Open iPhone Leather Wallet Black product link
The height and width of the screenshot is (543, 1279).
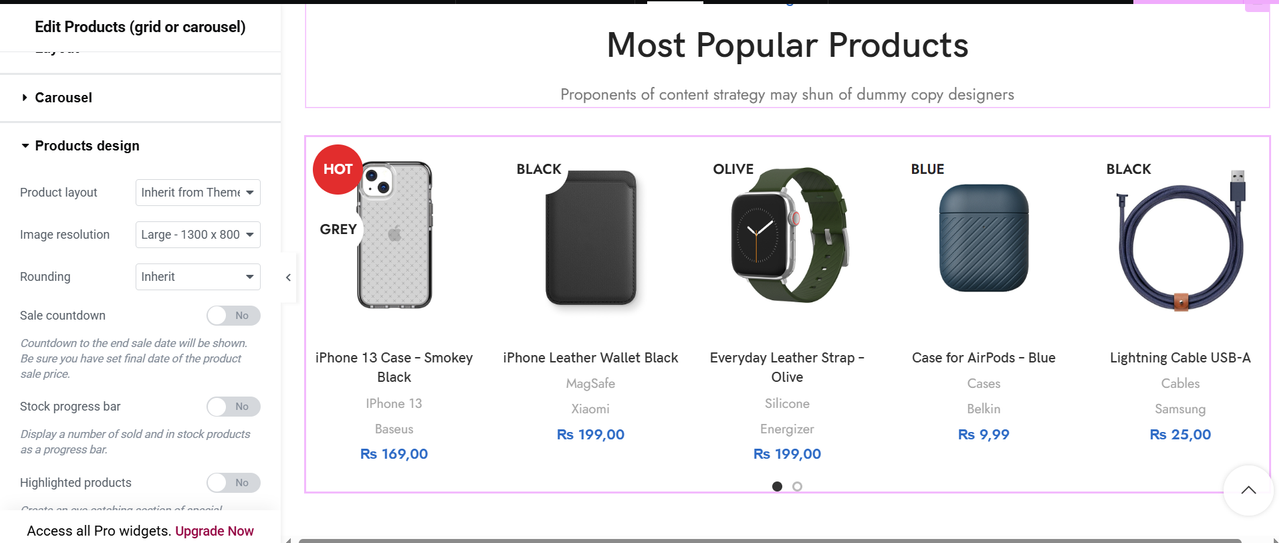(590, 358)
